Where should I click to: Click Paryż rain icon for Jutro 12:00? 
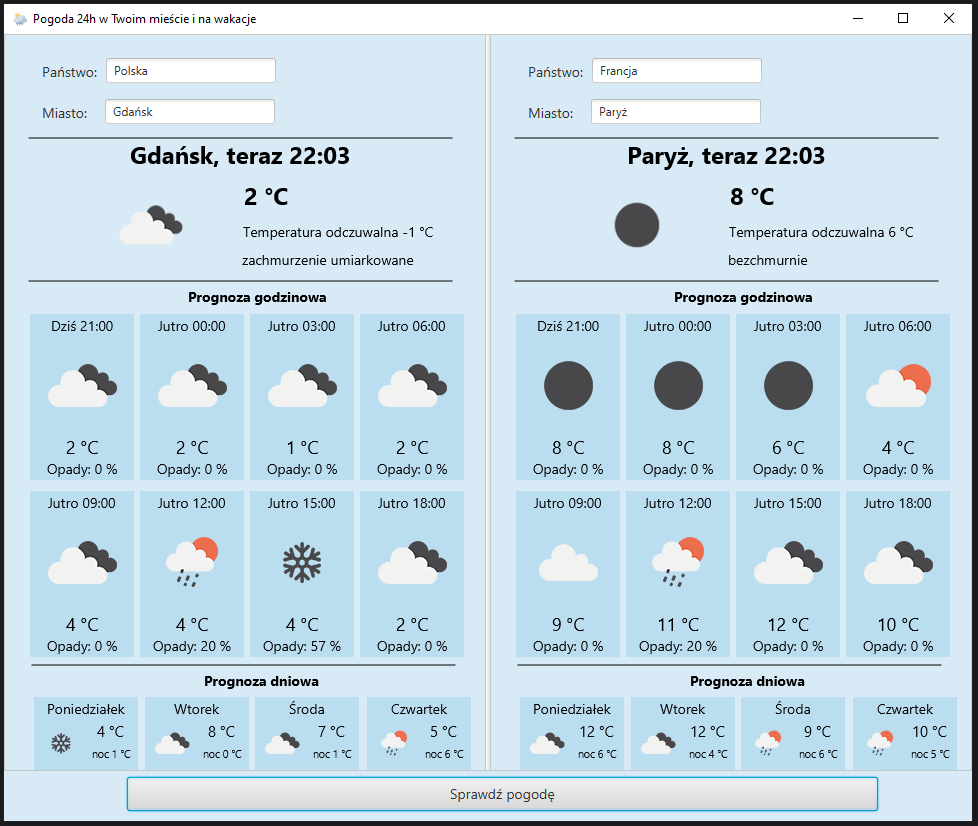click(x=678, y=562)
